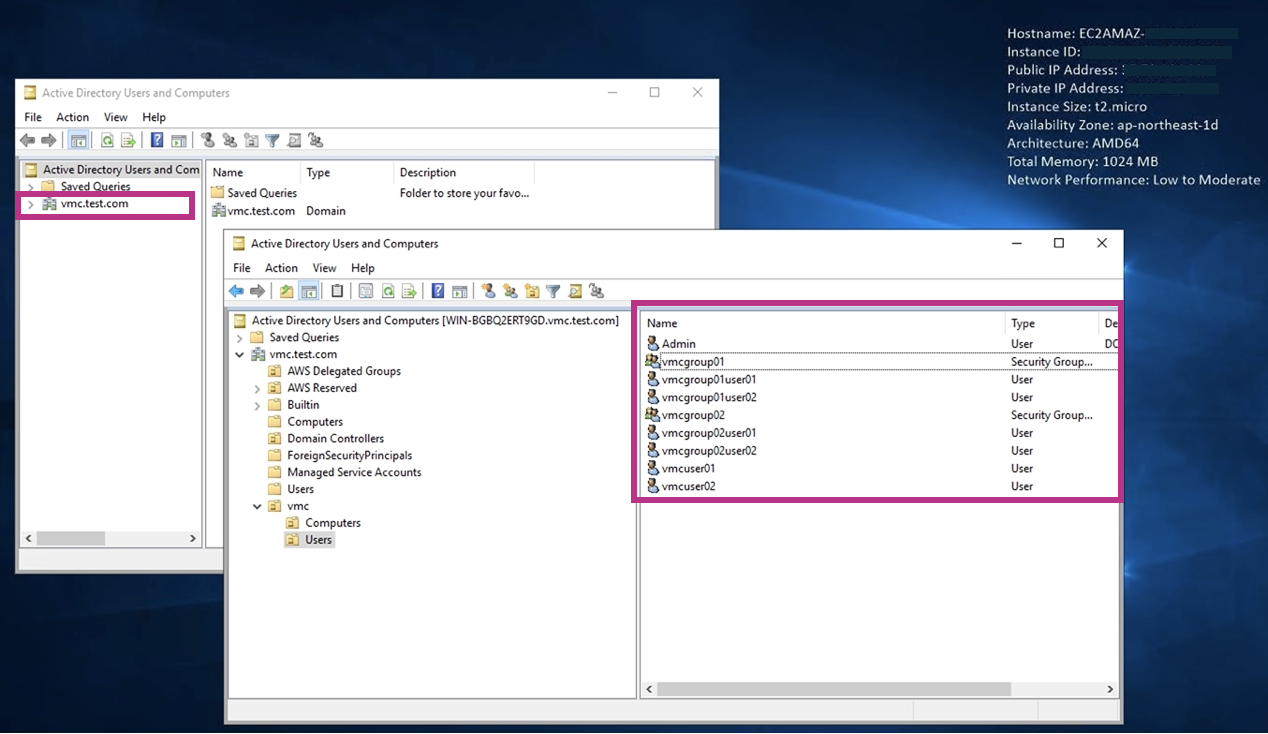The width and height of the screenshot is (1268, 734).
Task: Select vmcuser01 user row
Action: click(880, 468)
